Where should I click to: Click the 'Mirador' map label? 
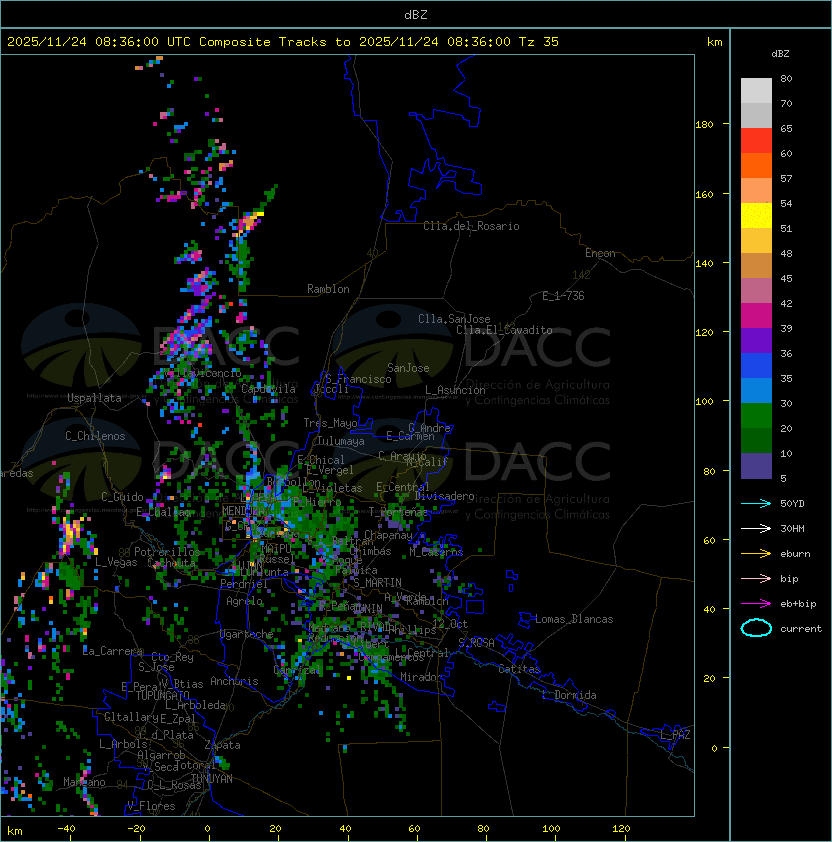(x=422, y=677)
